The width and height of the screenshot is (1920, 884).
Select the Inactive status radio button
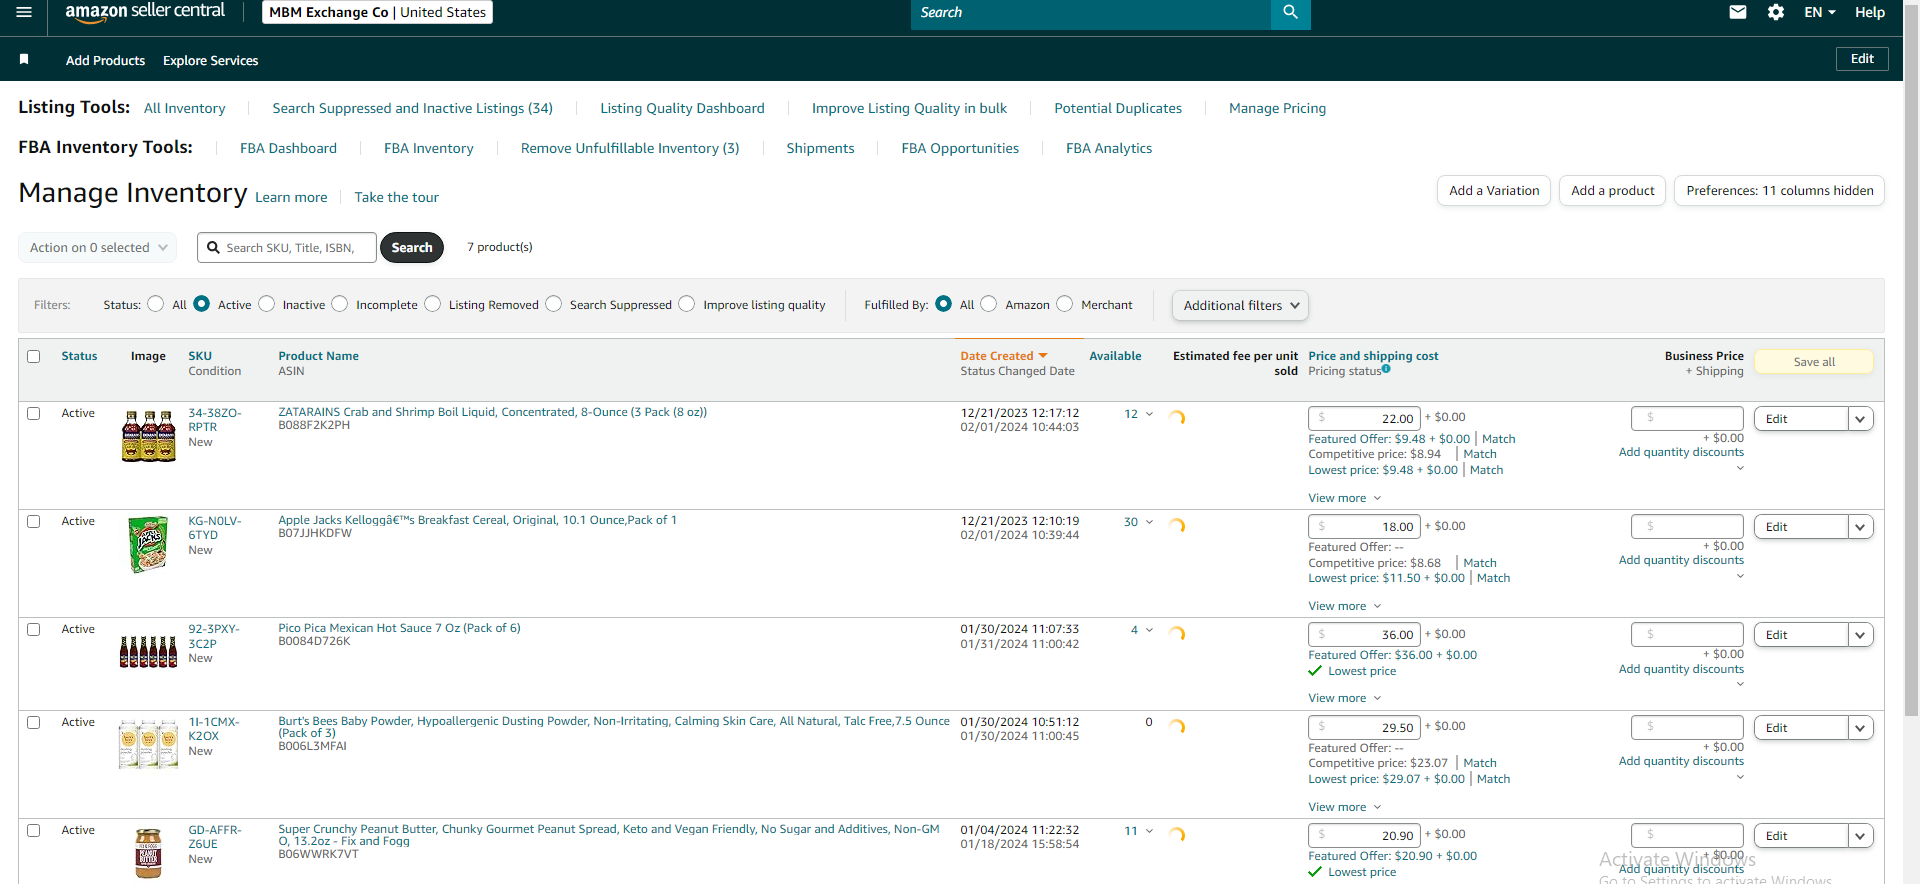(266, 304)
